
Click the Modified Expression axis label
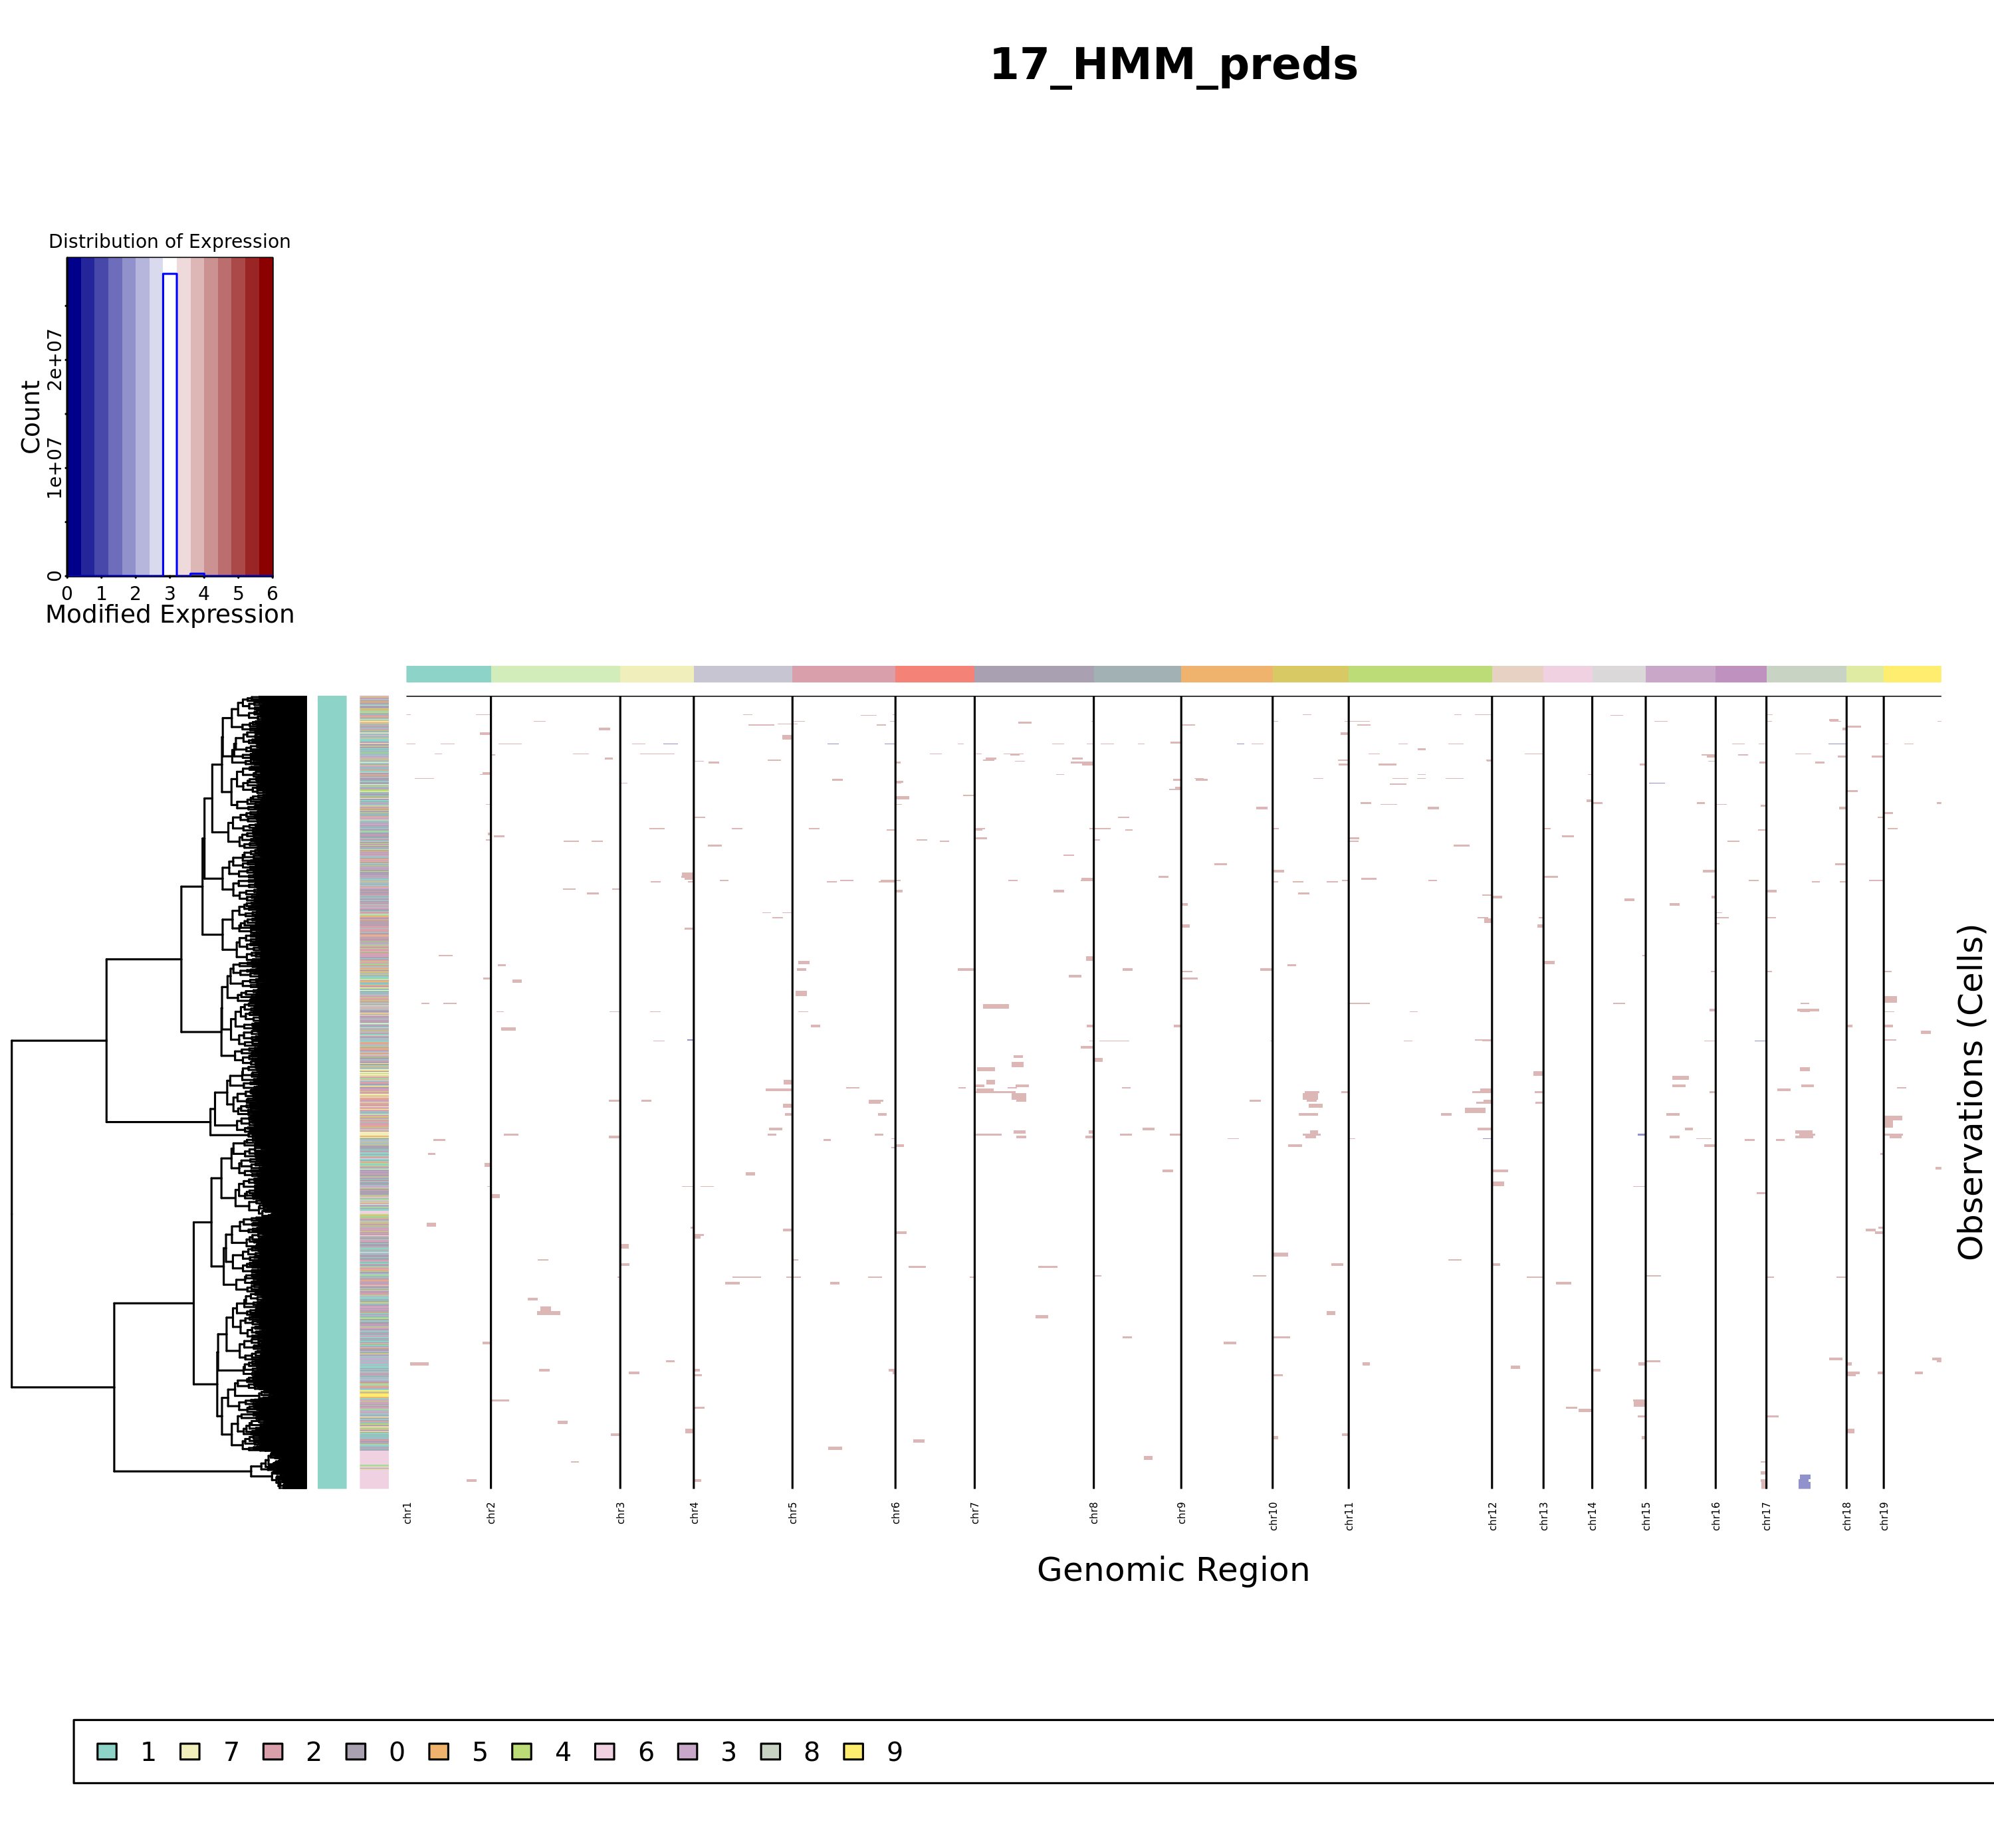(170, 614)
